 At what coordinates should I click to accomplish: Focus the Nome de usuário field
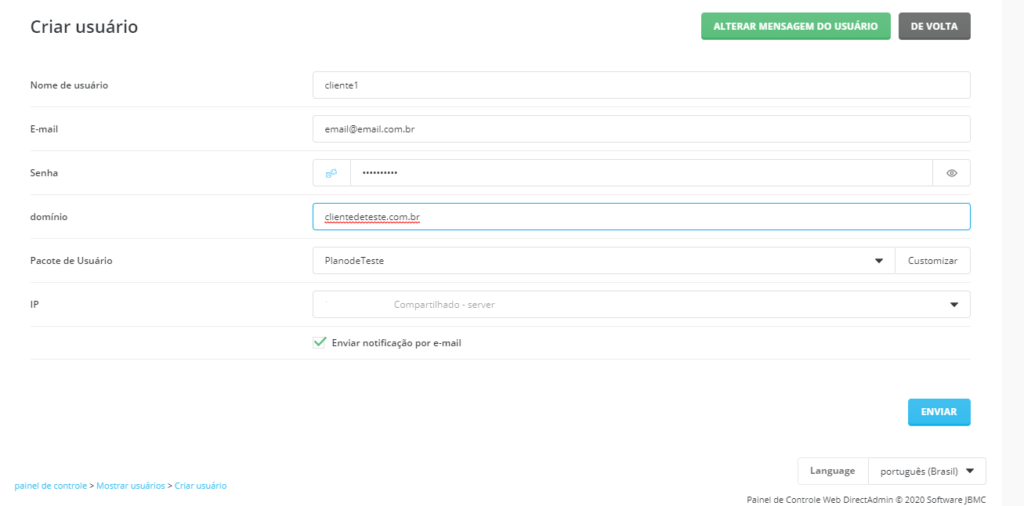[641, 85]
